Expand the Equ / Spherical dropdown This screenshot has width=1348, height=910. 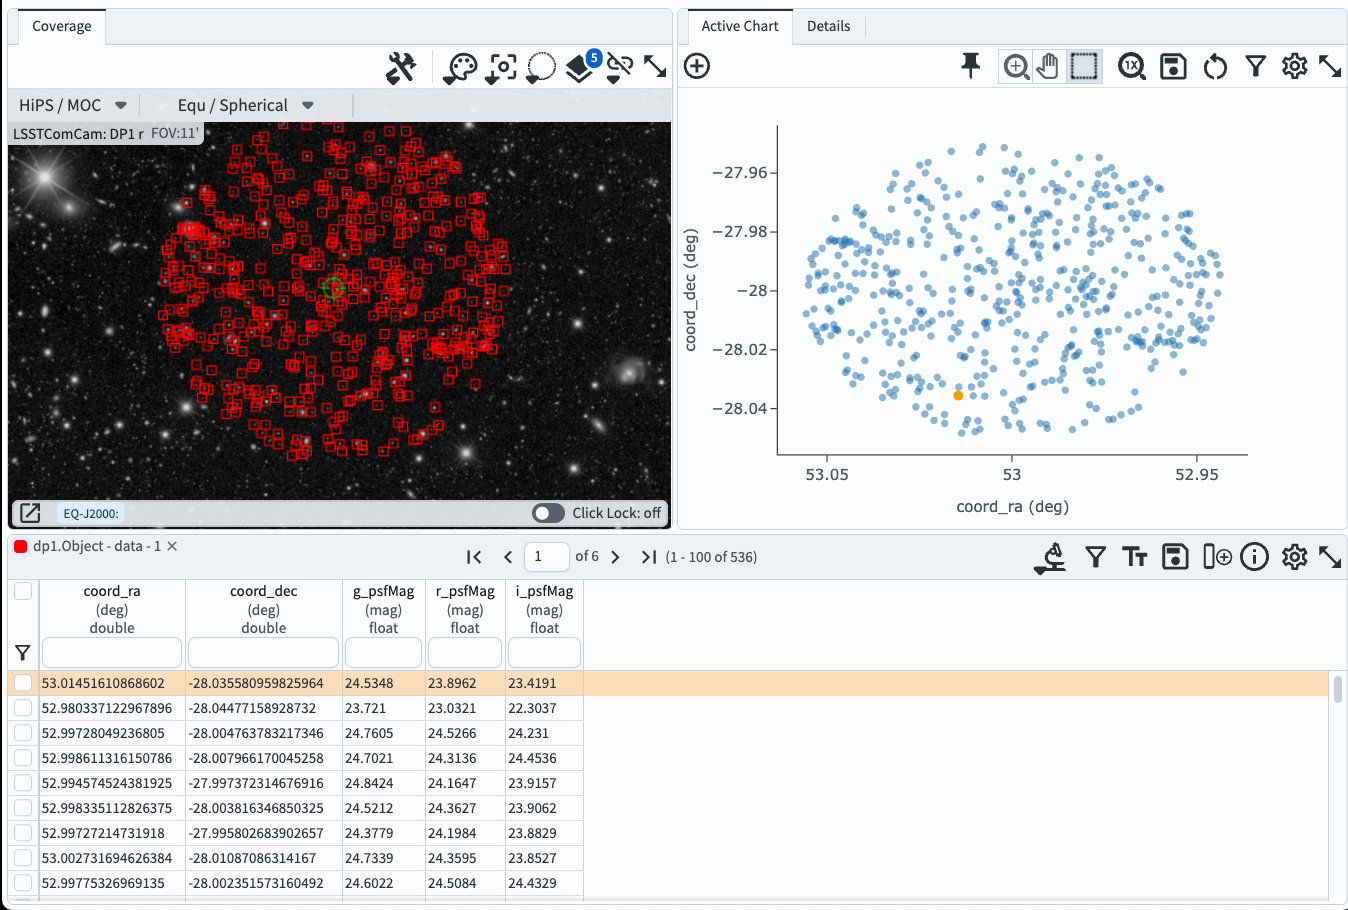(245, 105)
